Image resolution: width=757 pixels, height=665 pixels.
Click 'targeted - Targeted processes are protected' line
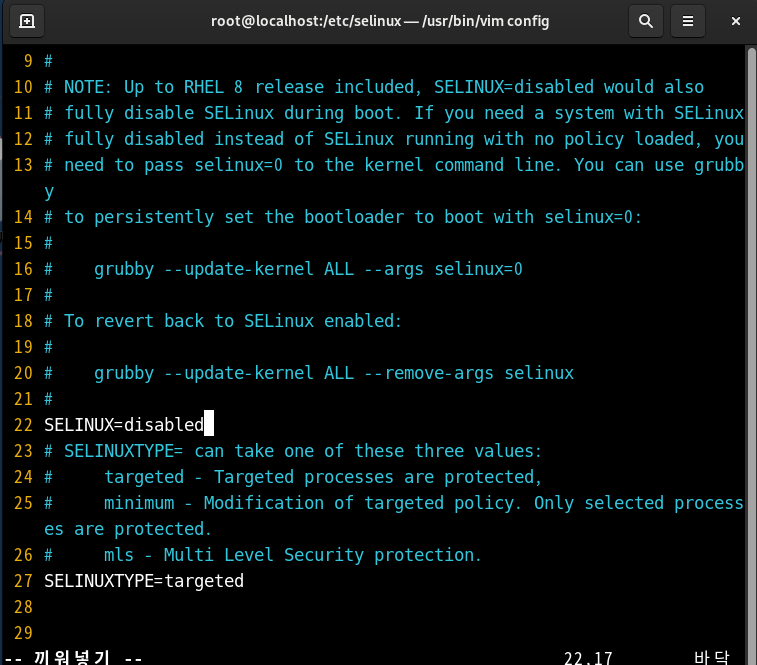293,477
